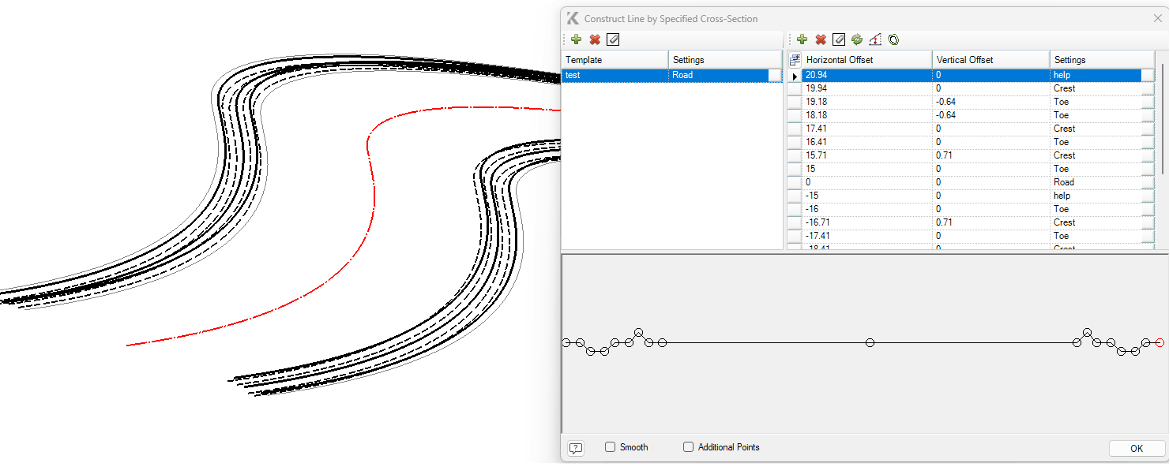Select horizontal offset cell 20.94
Screen dimensions: 1170x465
[x=867, y=75]
